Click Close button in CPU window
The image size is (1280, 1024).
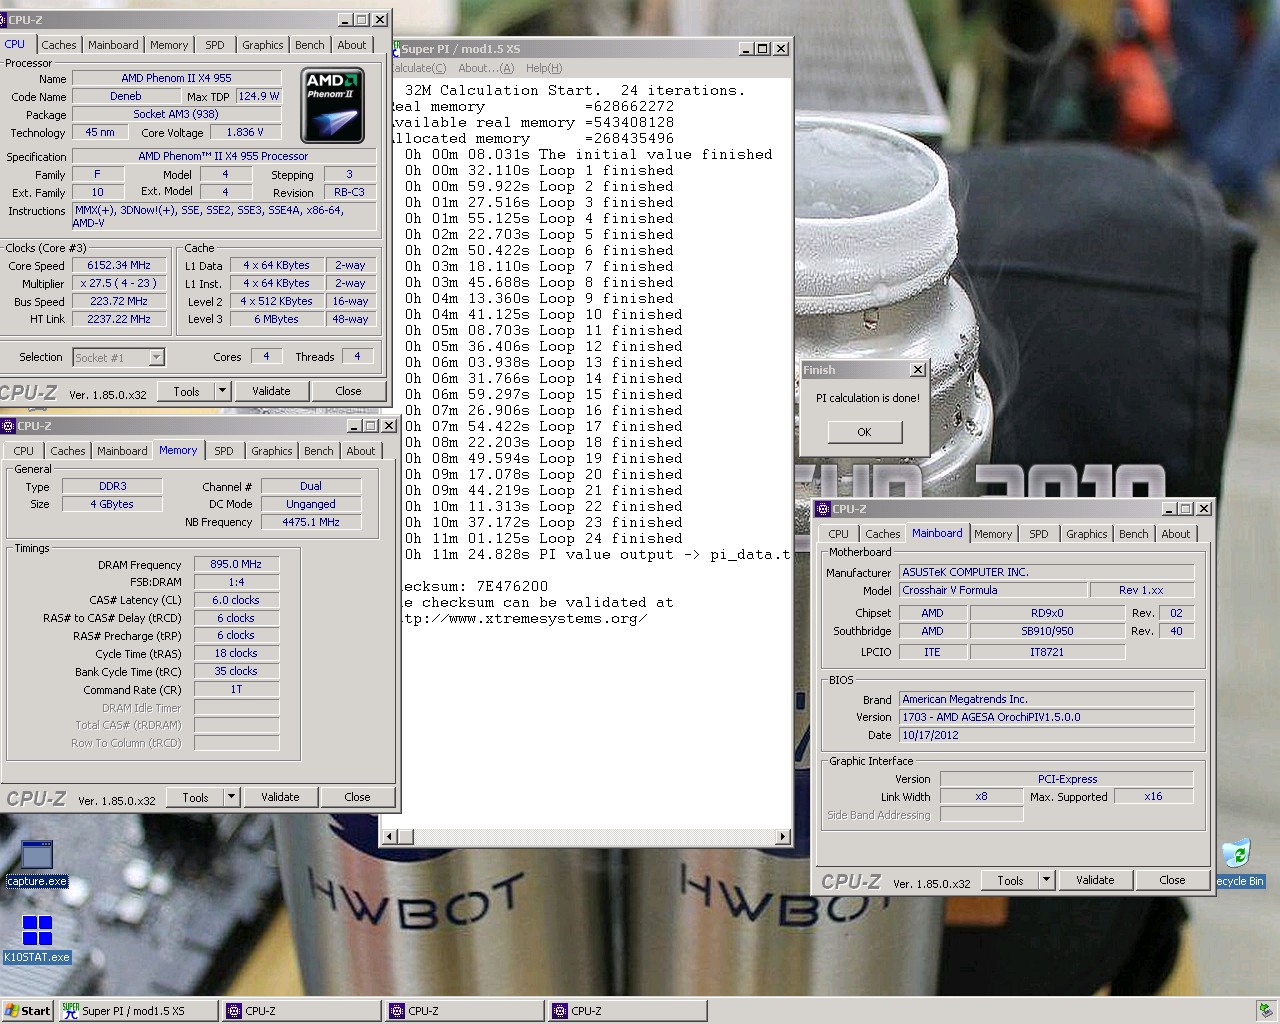(348, 391)
